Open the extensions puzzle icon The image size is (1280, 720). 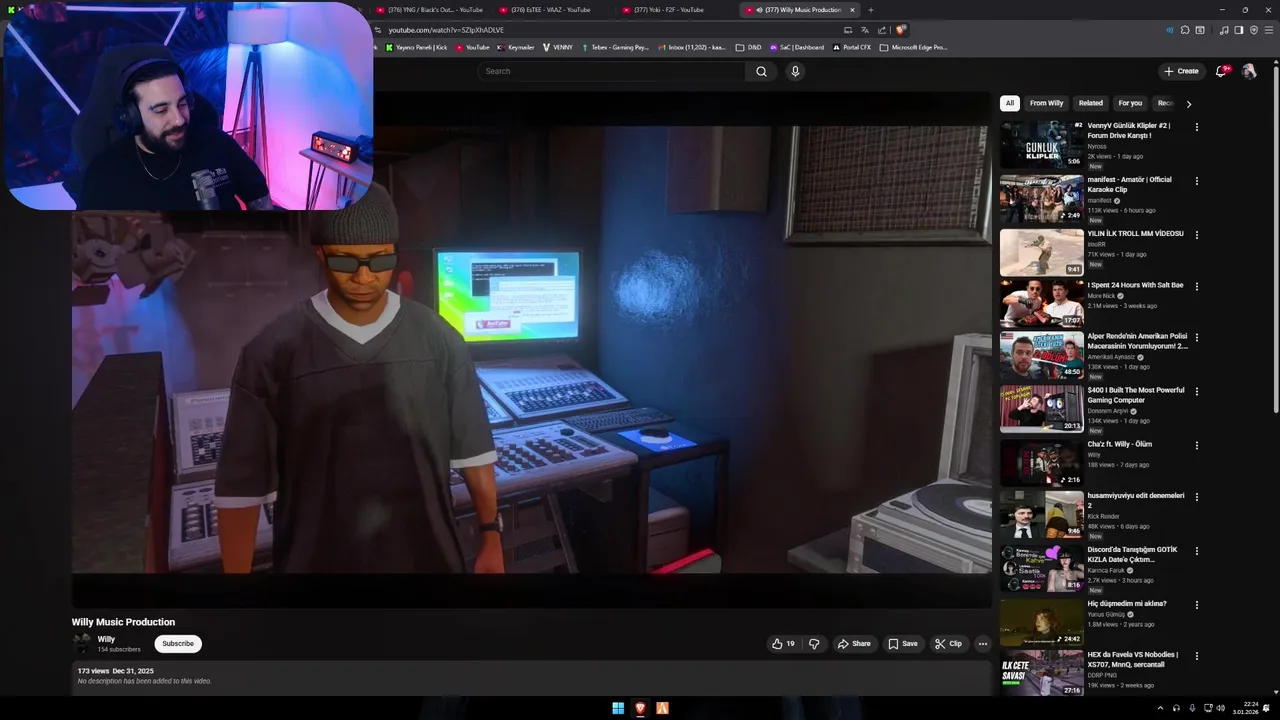pos(1185,30)
